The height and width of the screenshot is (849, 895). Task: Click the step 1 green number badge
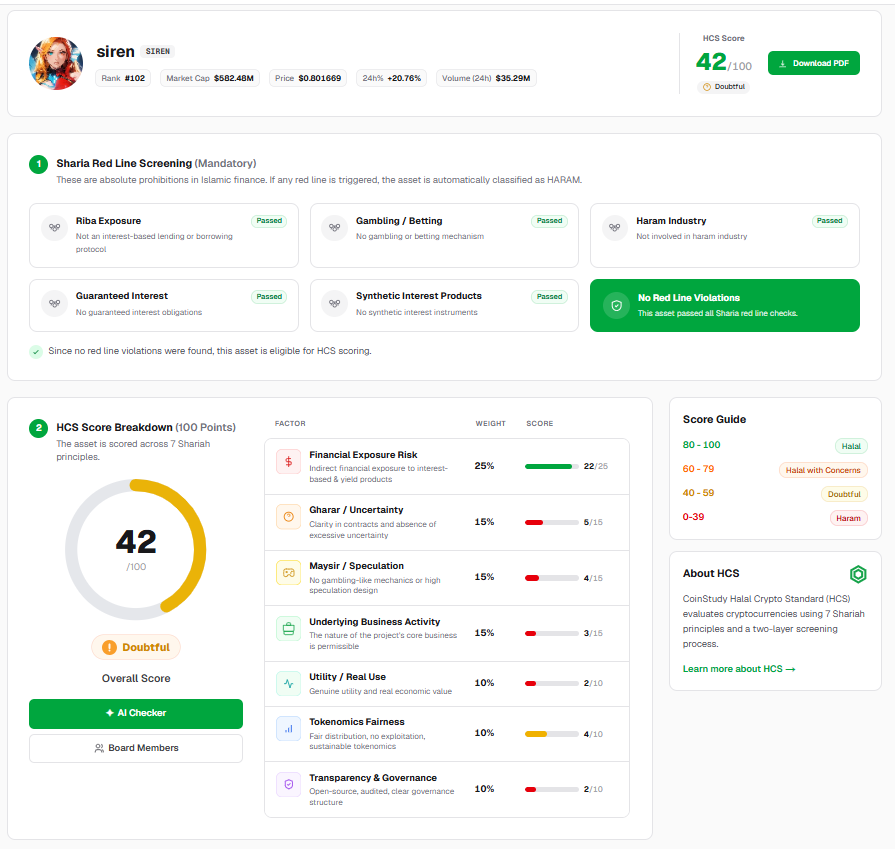click(x=38, y=164)
